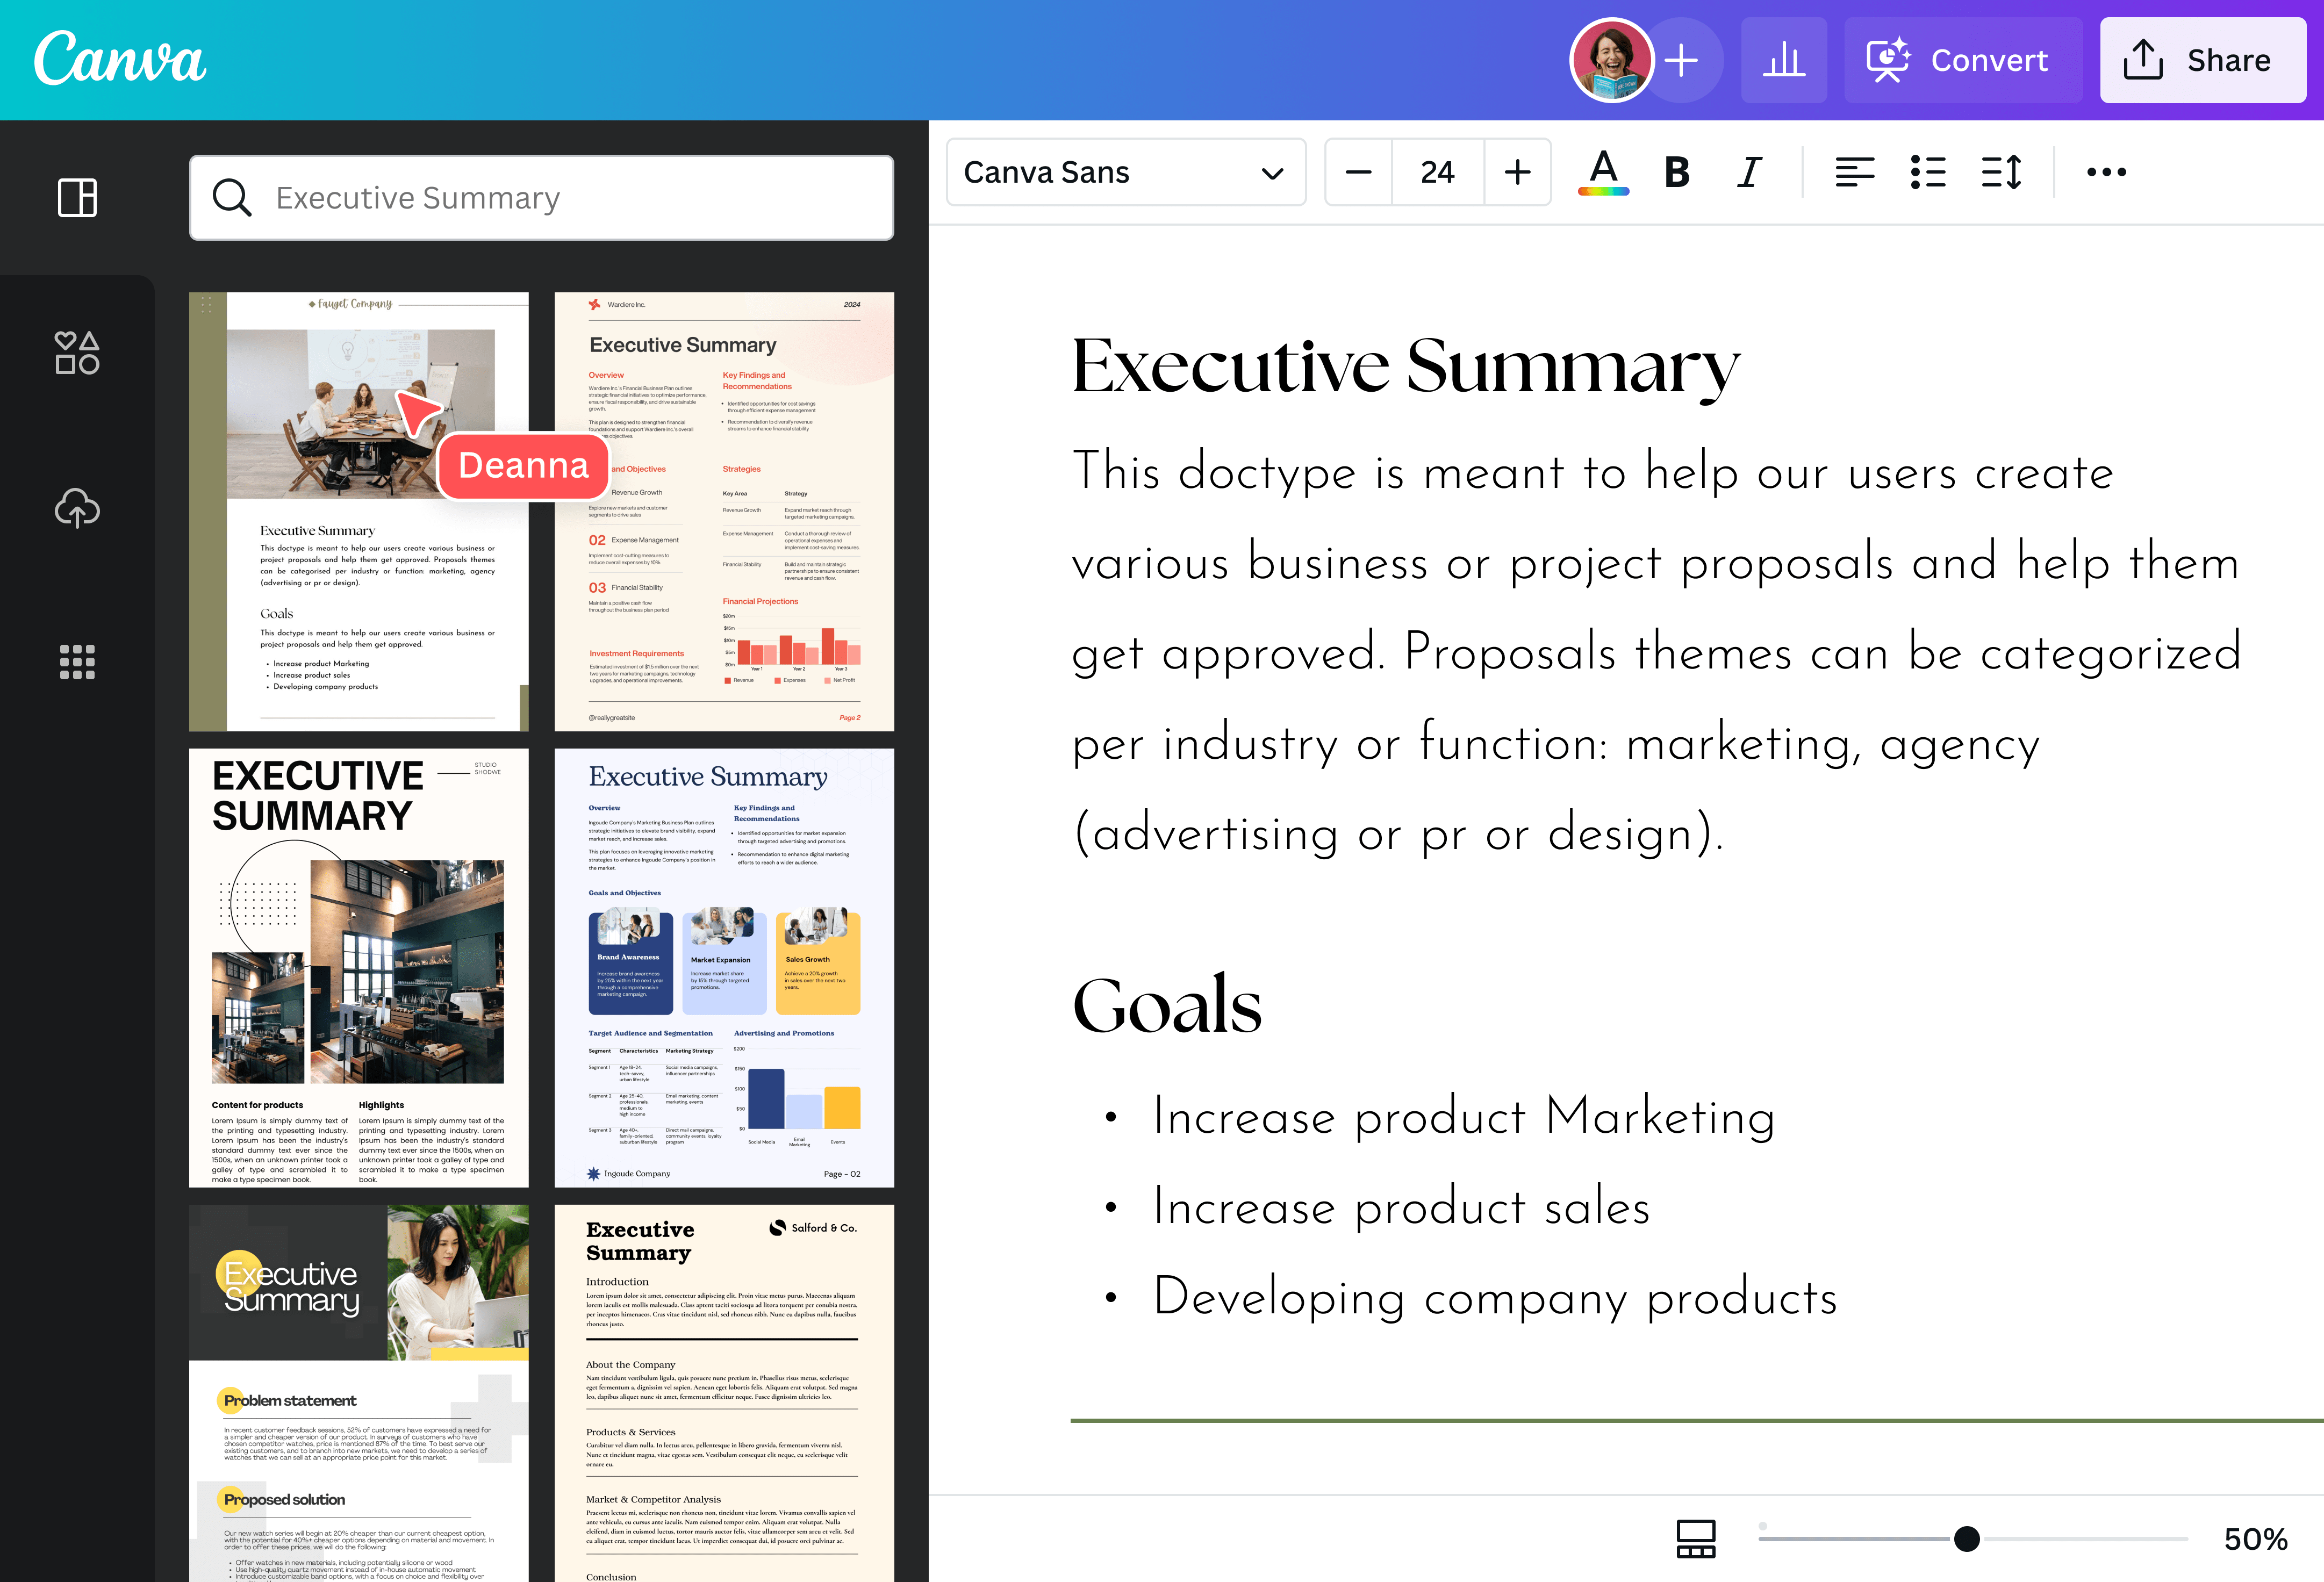
Task: Open the grid view pages icon
Action: (1696, 1538)
